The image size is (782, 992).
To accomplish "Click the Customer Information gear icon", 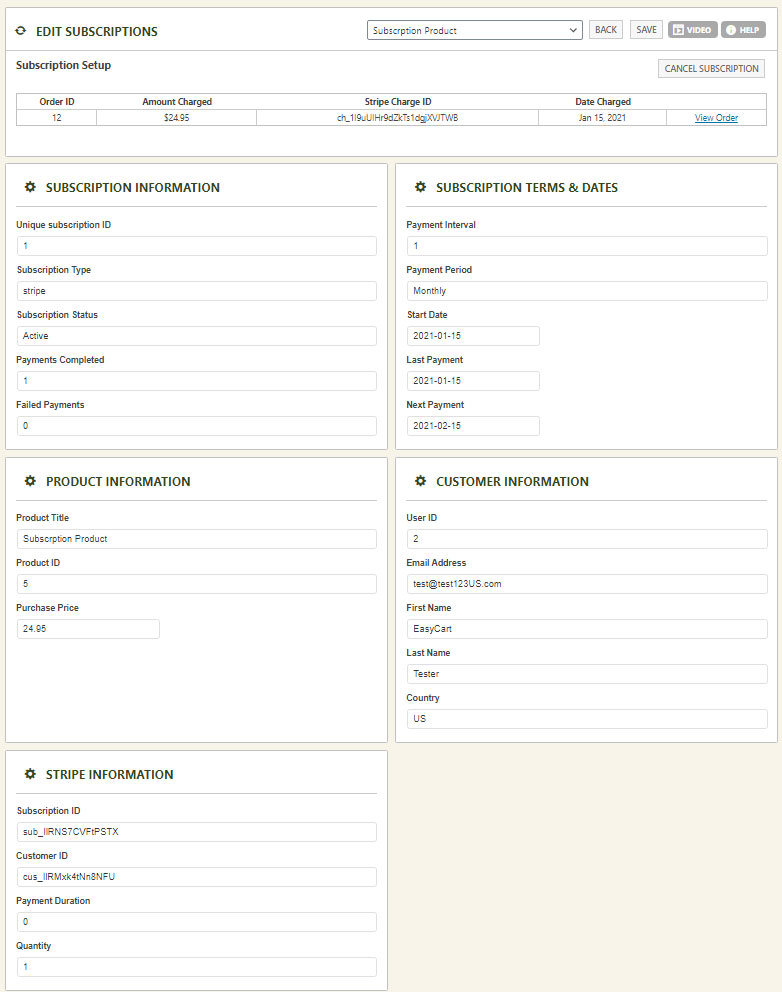I will pyautogui.click(x=420, y=481).
